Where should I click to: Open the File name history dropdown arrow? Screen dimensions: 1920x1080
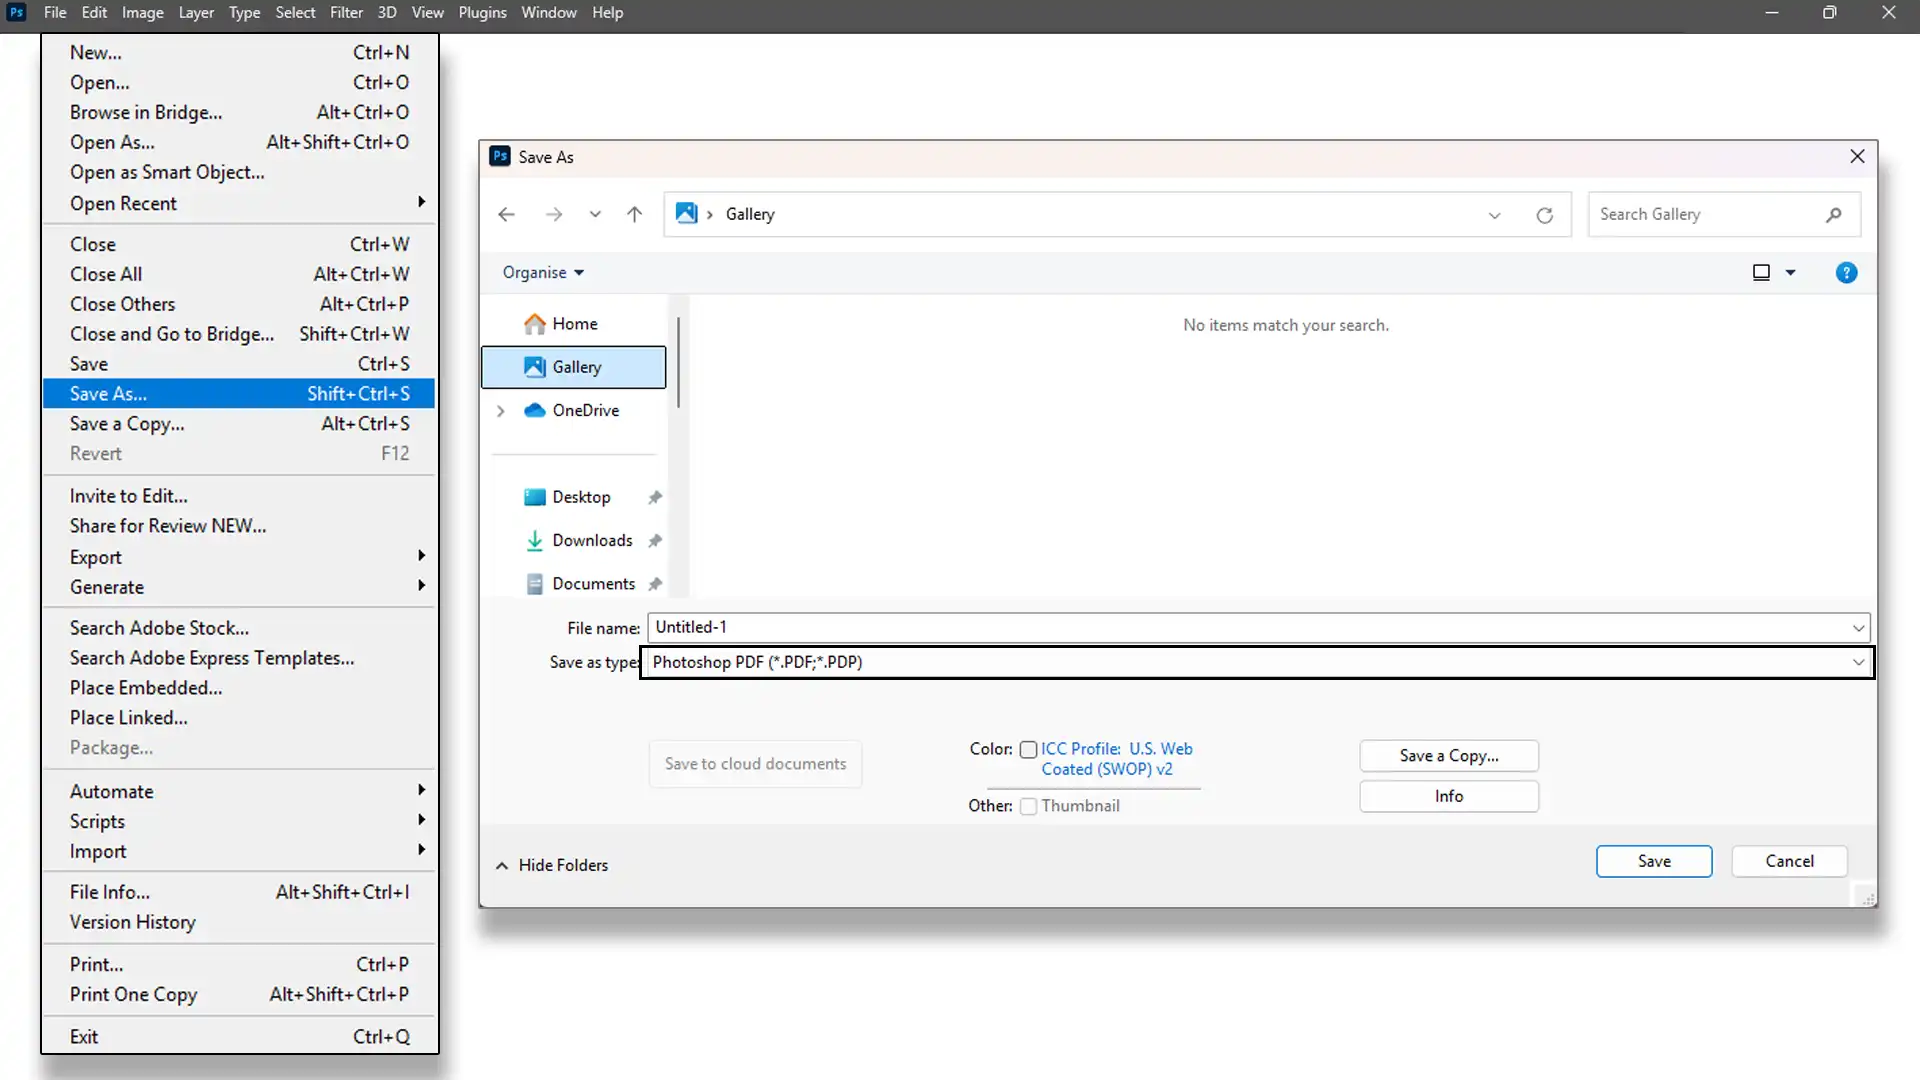(1858, 628)
